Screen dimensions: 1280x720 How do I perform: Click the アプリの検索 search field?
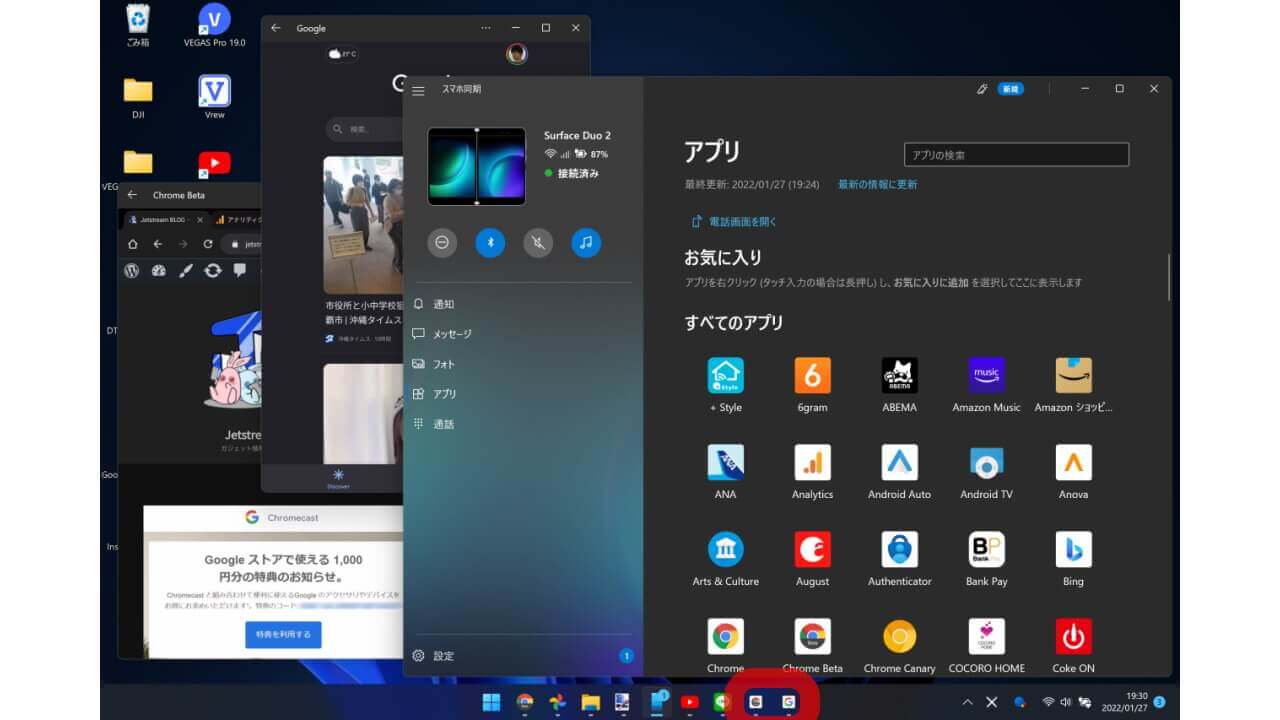point(1015,154)
